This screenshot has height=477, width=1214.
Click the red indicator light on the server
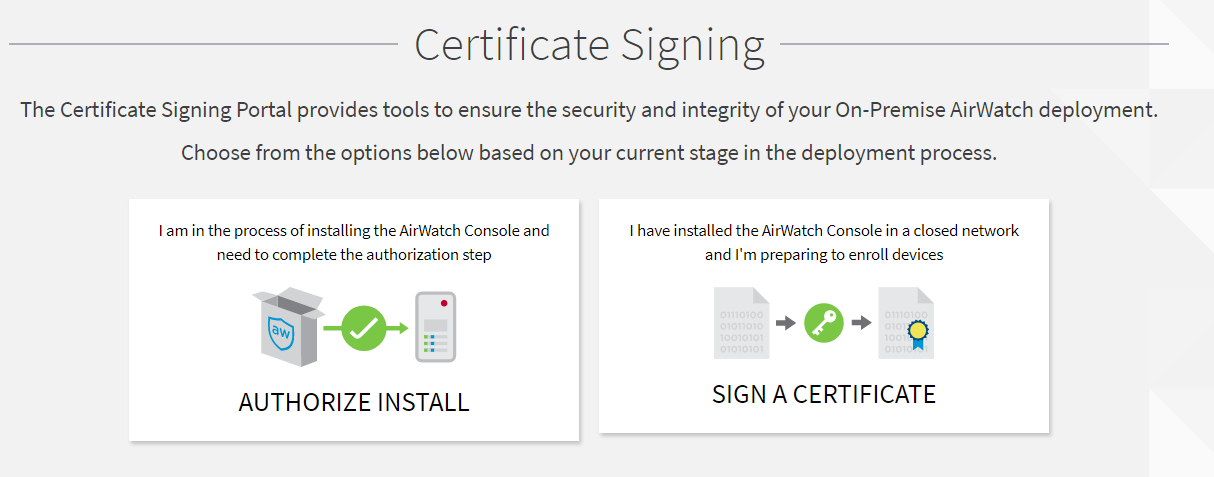442,302
